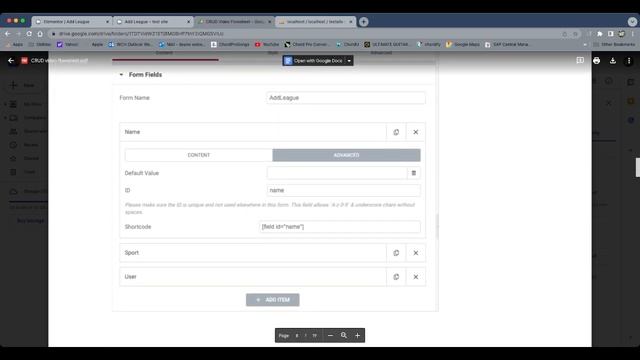Screen dimensions: 640x360
Task: Download the PDF file
Action: point(613,61)
